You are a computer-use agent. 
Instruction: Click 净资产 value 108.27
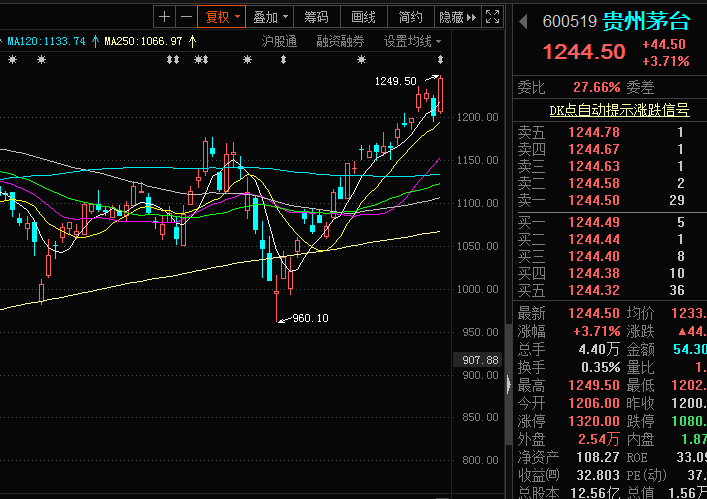click(598, 457)
